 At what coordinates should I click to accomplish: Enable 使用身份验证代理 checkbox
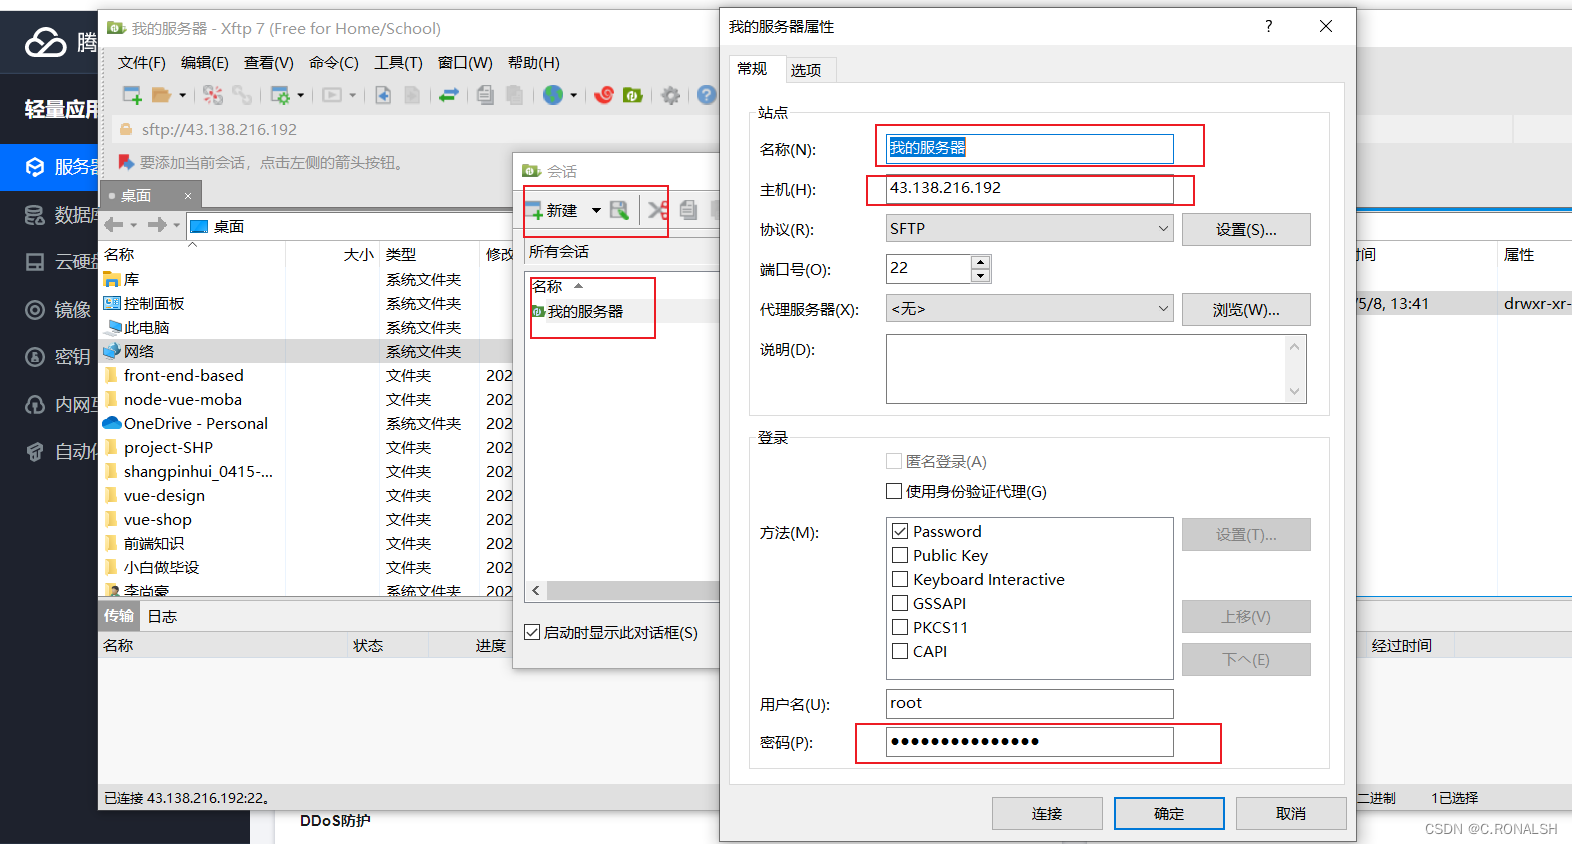[894, 491]
